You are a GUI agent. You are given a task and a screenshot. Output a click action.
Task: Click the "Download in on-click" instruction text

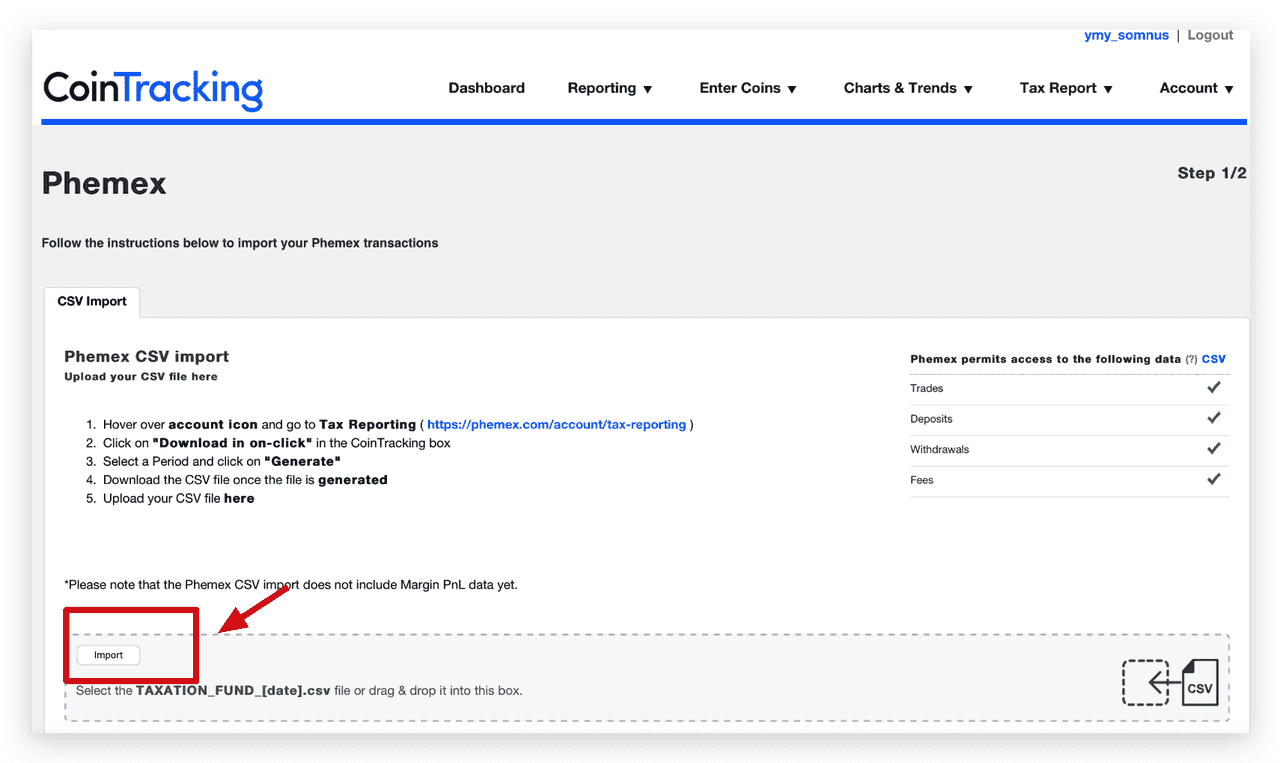(x=232, y=442)
